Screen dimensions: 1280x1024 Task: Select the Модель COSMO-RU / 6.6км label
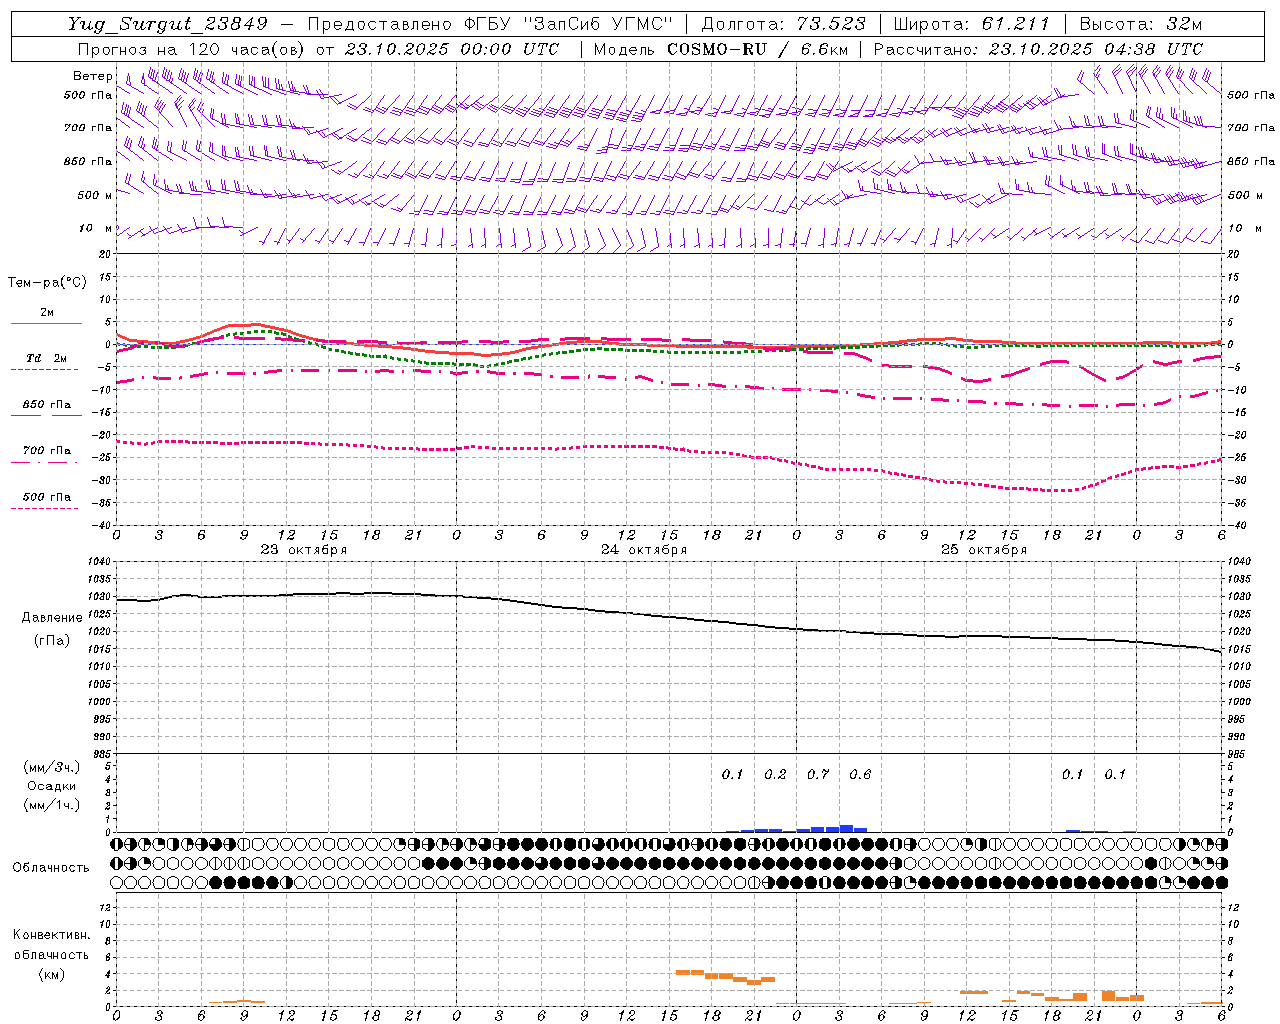coord(719,49)
